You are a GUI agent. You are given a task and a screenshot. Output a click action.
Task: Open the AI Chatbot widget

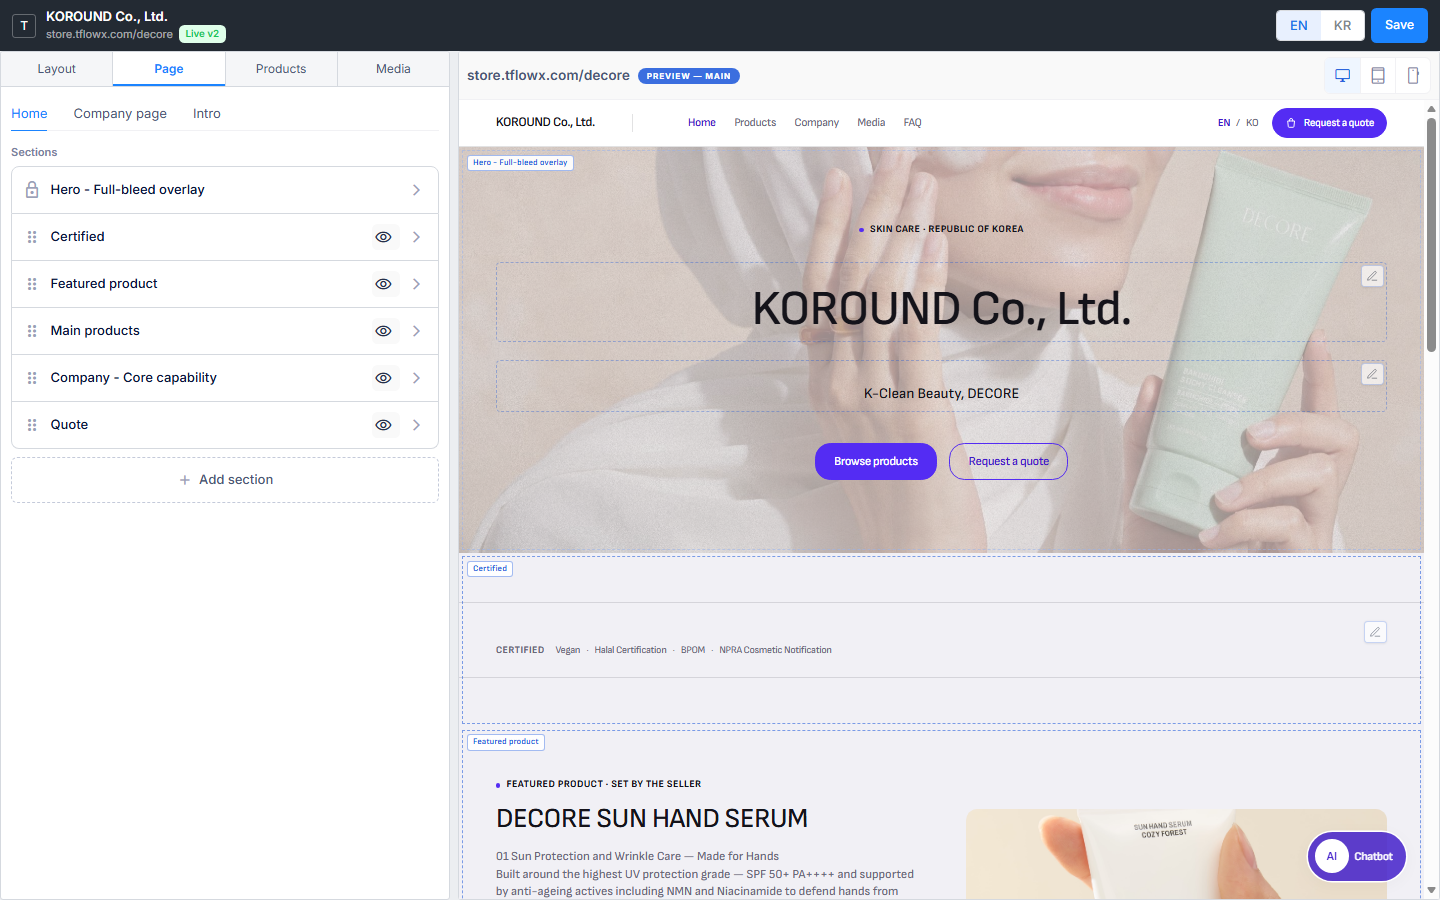click(x=1357, y=856)
